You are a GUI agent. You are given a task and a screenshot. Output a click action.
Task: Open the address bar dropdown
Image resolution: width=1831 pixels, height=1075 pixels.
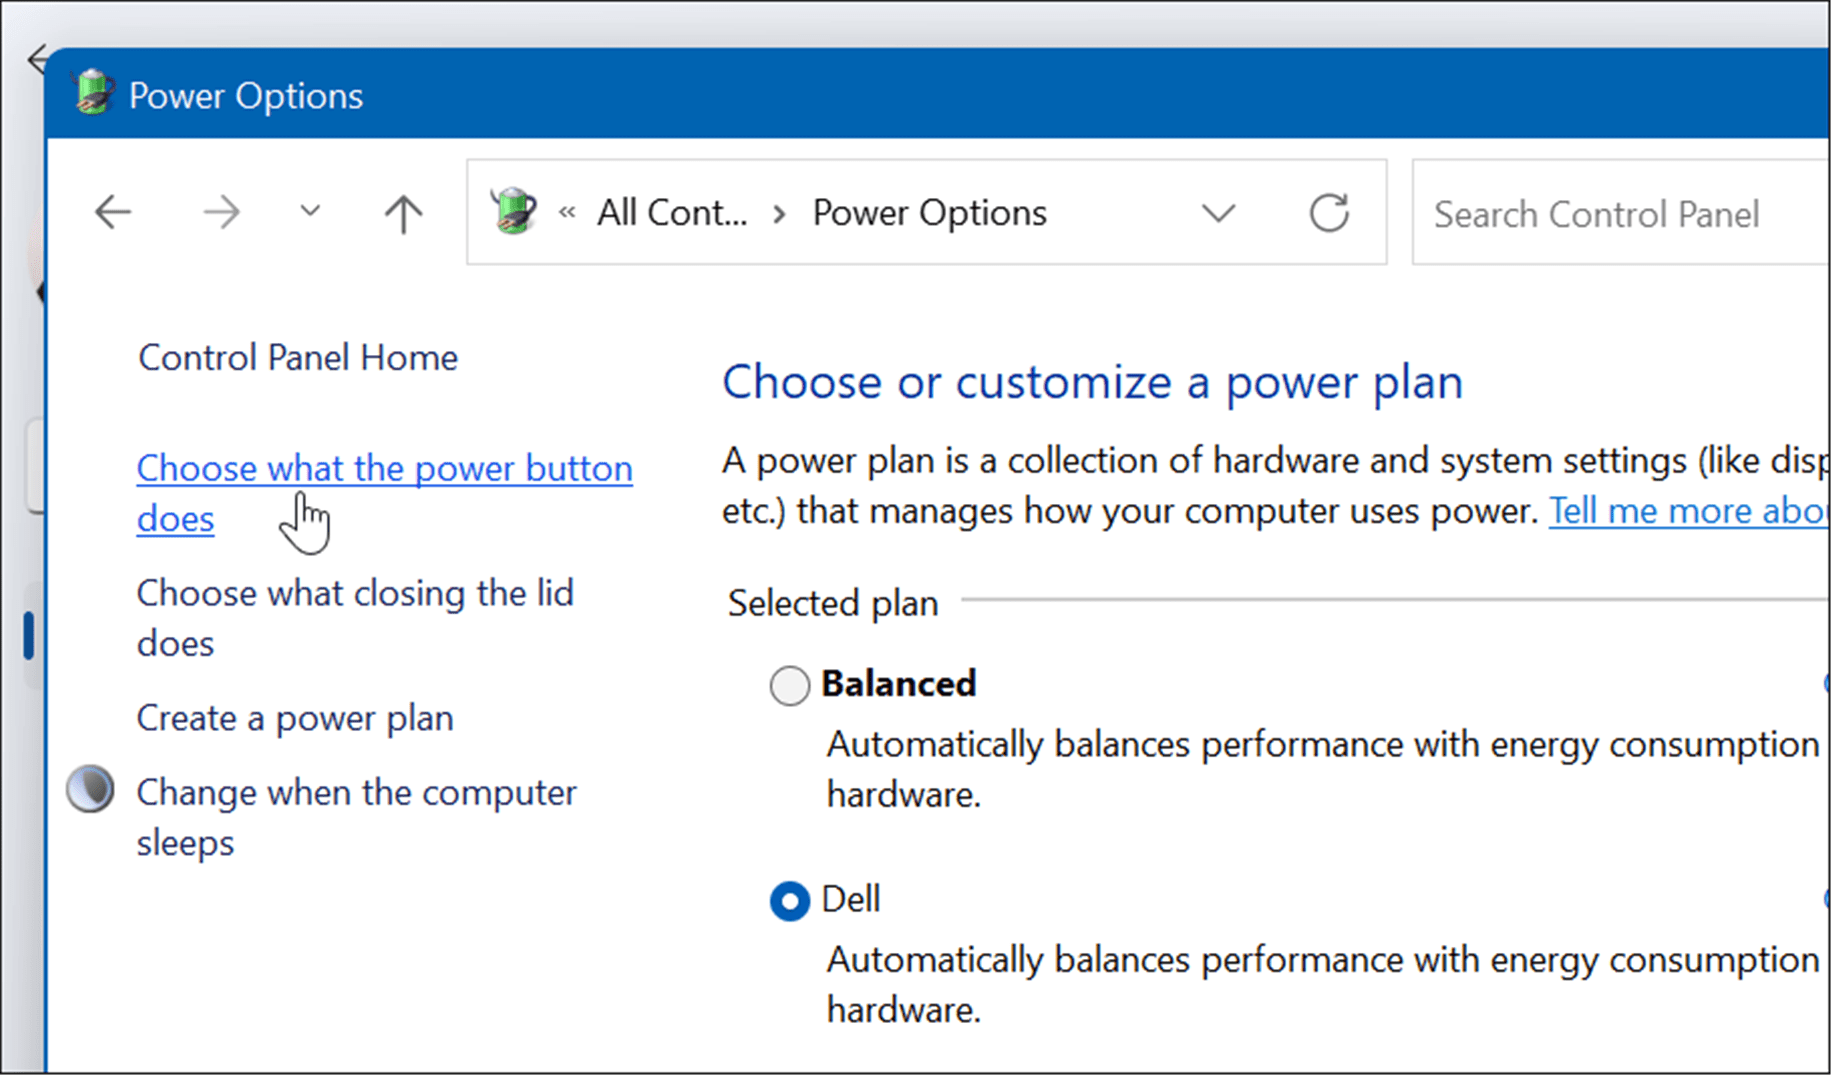pyautogui.click(x=1218, y=212)
